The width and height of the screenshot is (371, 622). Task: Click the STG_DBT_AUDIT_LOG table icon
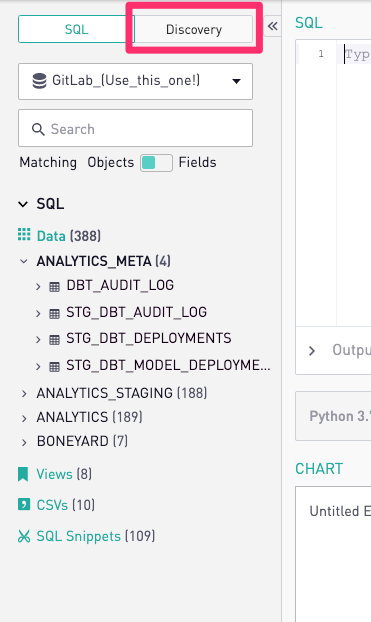[x=54, y=313]
